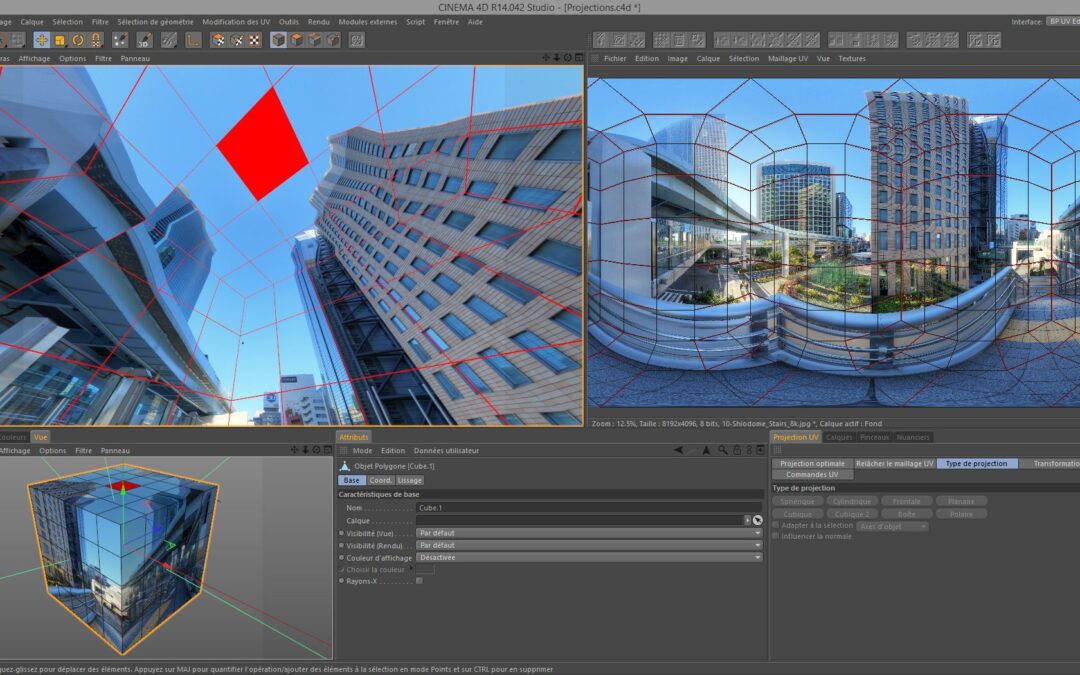Select the Move tool in the top toolbar
1080x675 pixels.
[x=41, y=40]
